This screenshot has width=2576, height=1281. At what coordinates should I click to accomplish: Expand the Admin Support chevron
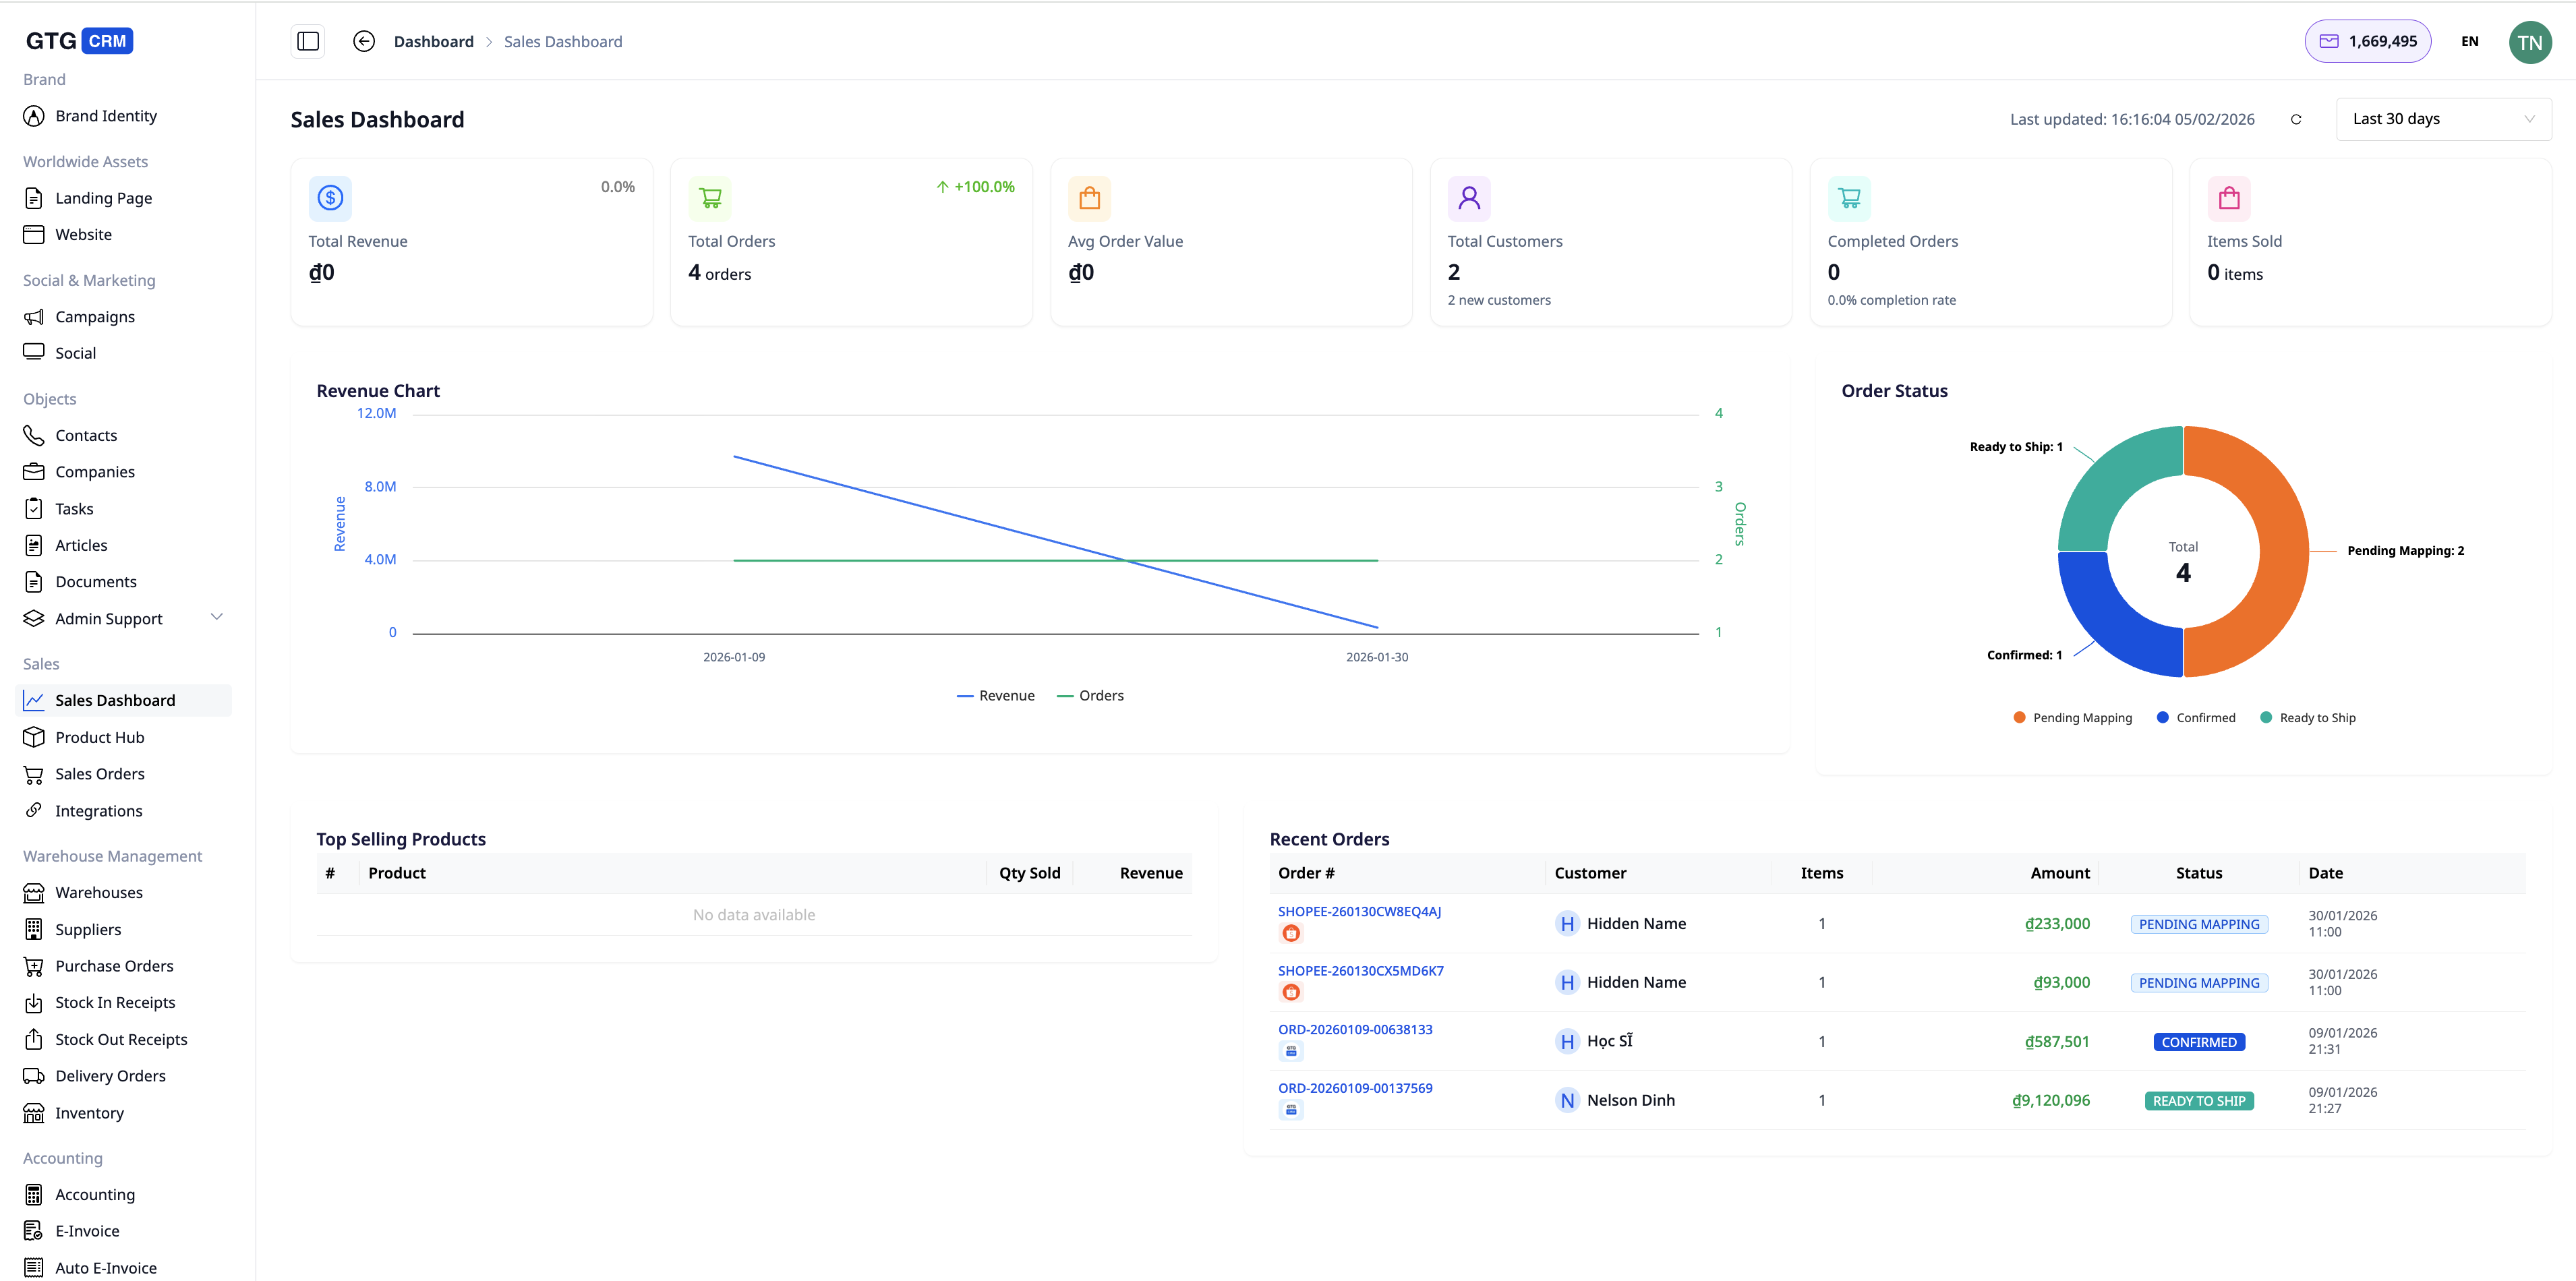pos(217,617)
